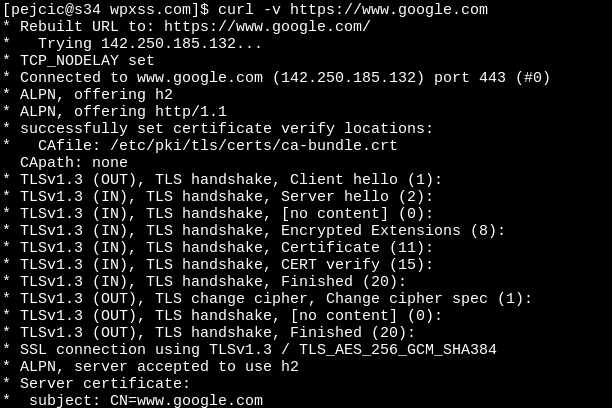Select IP address in Trying line
This screenshot has width=612, height=408.
(168, 43)
